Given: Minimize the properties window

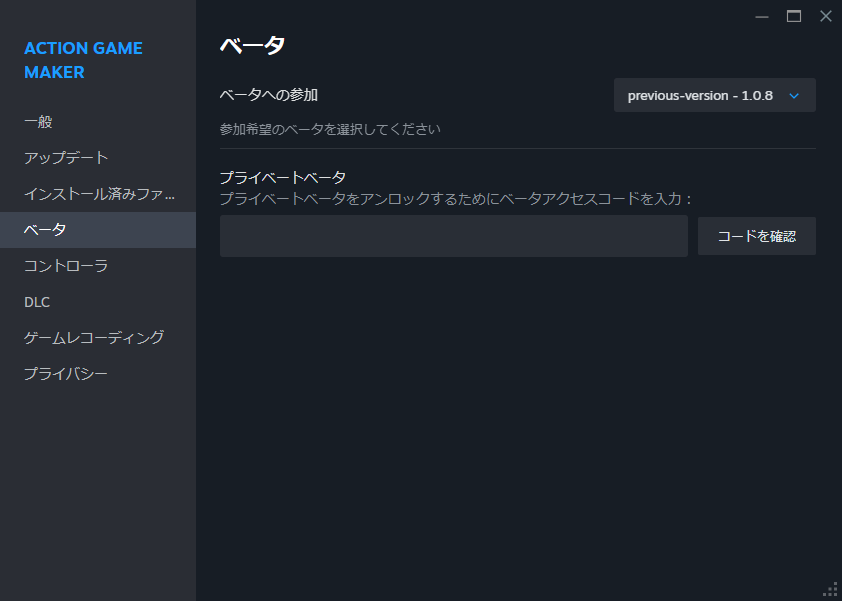Looking at the screenshot, I should (x=761, y=17).
